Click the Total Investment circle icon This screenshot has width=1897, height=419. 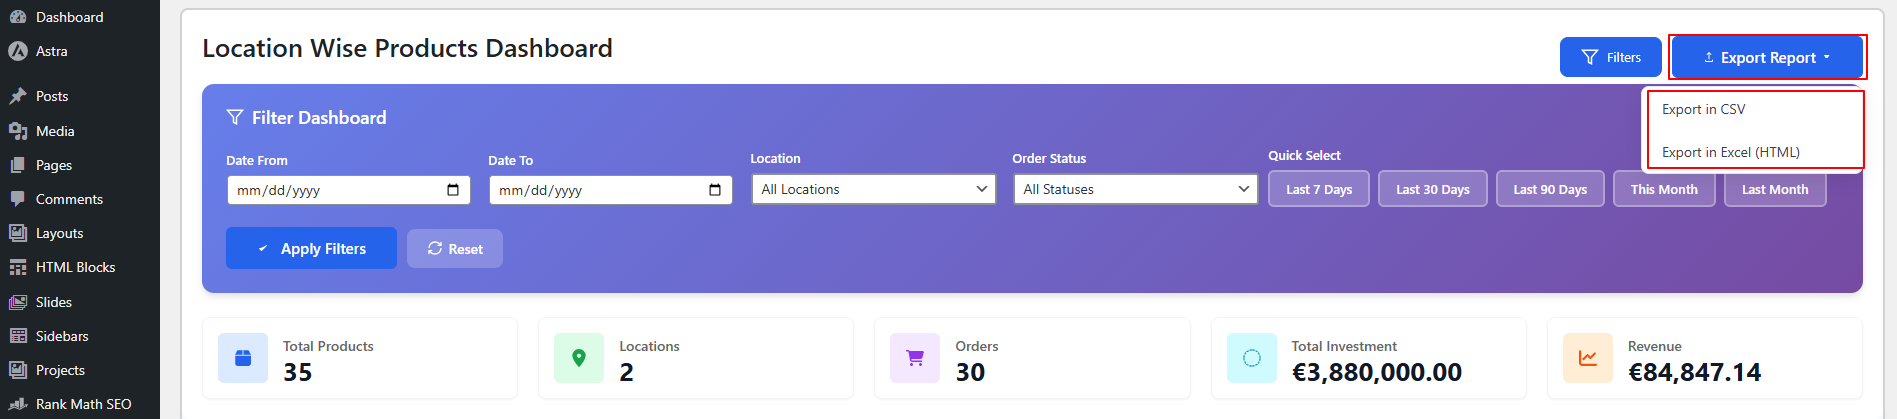click(x=1252, y=358)
